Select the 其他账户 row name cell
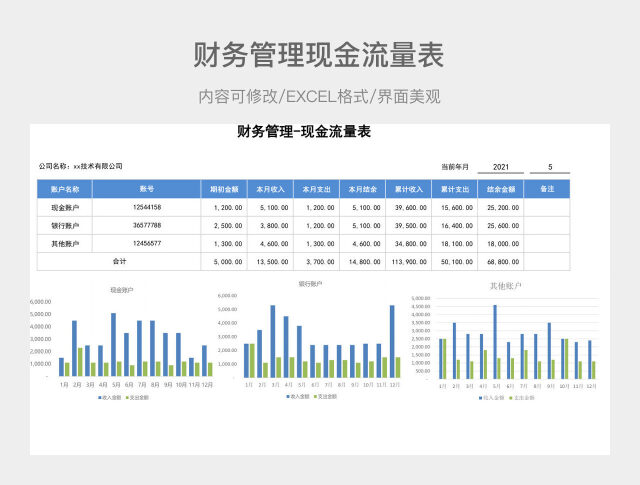Image resolution: width=640 pixels, height=485 pixels. tap(65, 244)
